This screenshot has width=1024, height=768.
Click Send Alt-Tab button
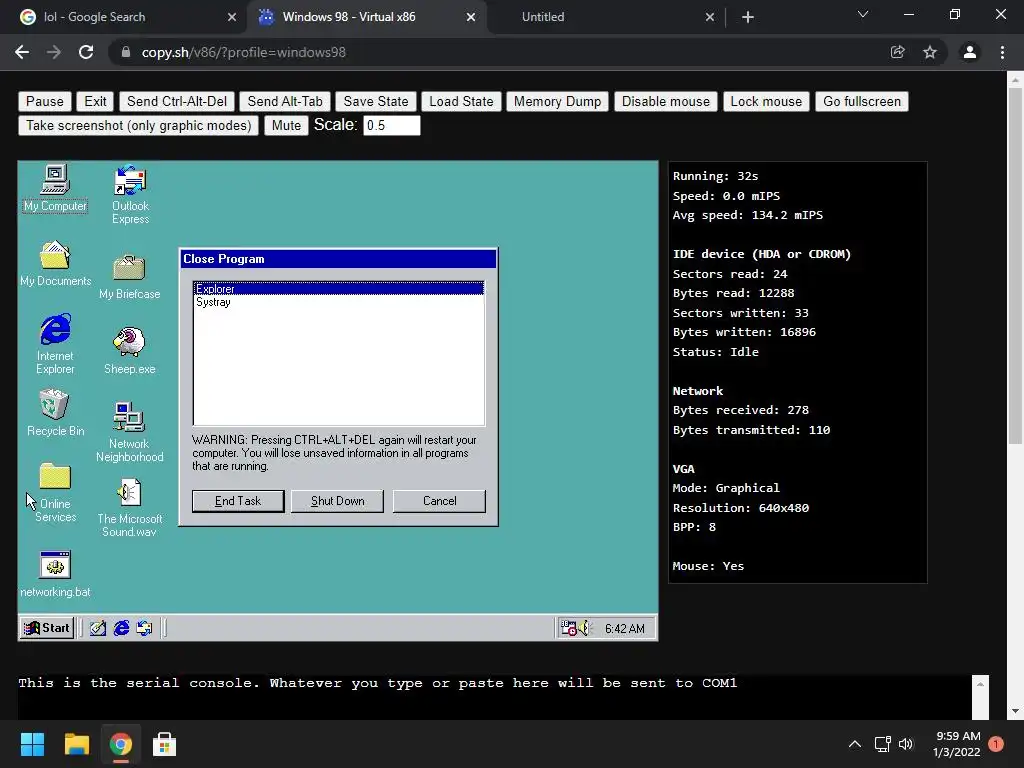coord(285,101)
